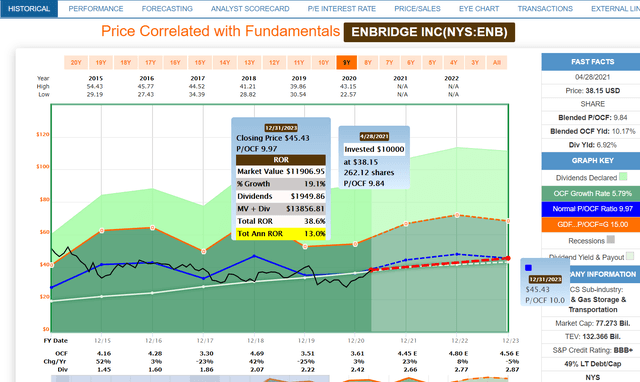Click the S&P Credit Rating BBB+ entry

point(592,350)
